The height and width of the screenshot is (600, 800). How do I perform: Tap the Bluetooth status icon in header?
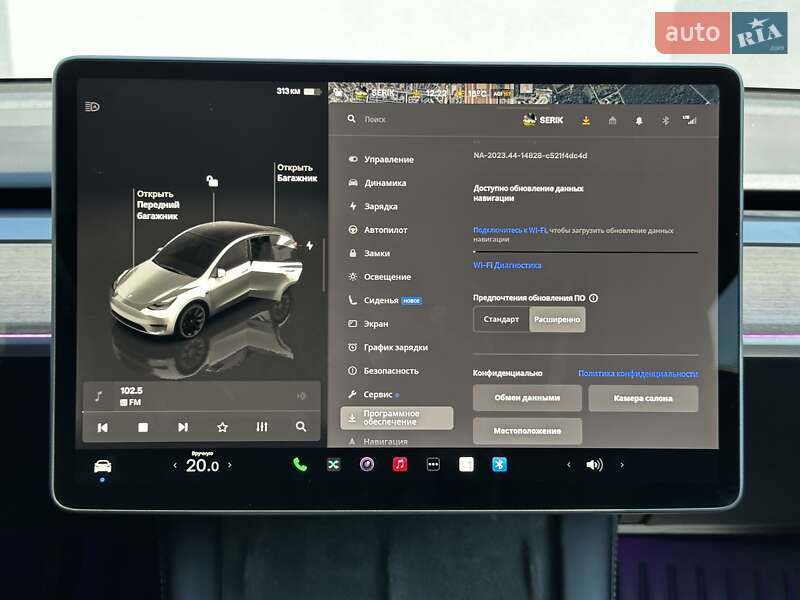click(665, 121)
